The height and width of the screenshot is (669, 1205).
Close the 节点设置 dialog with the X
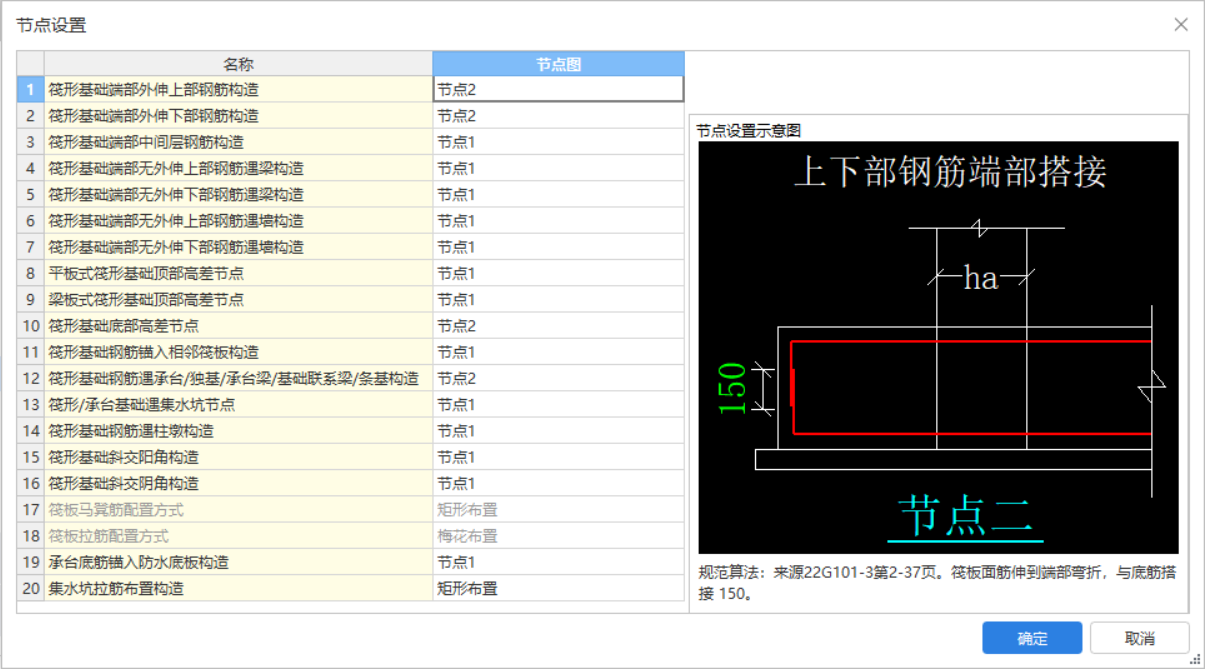[x=1181, y=25]
